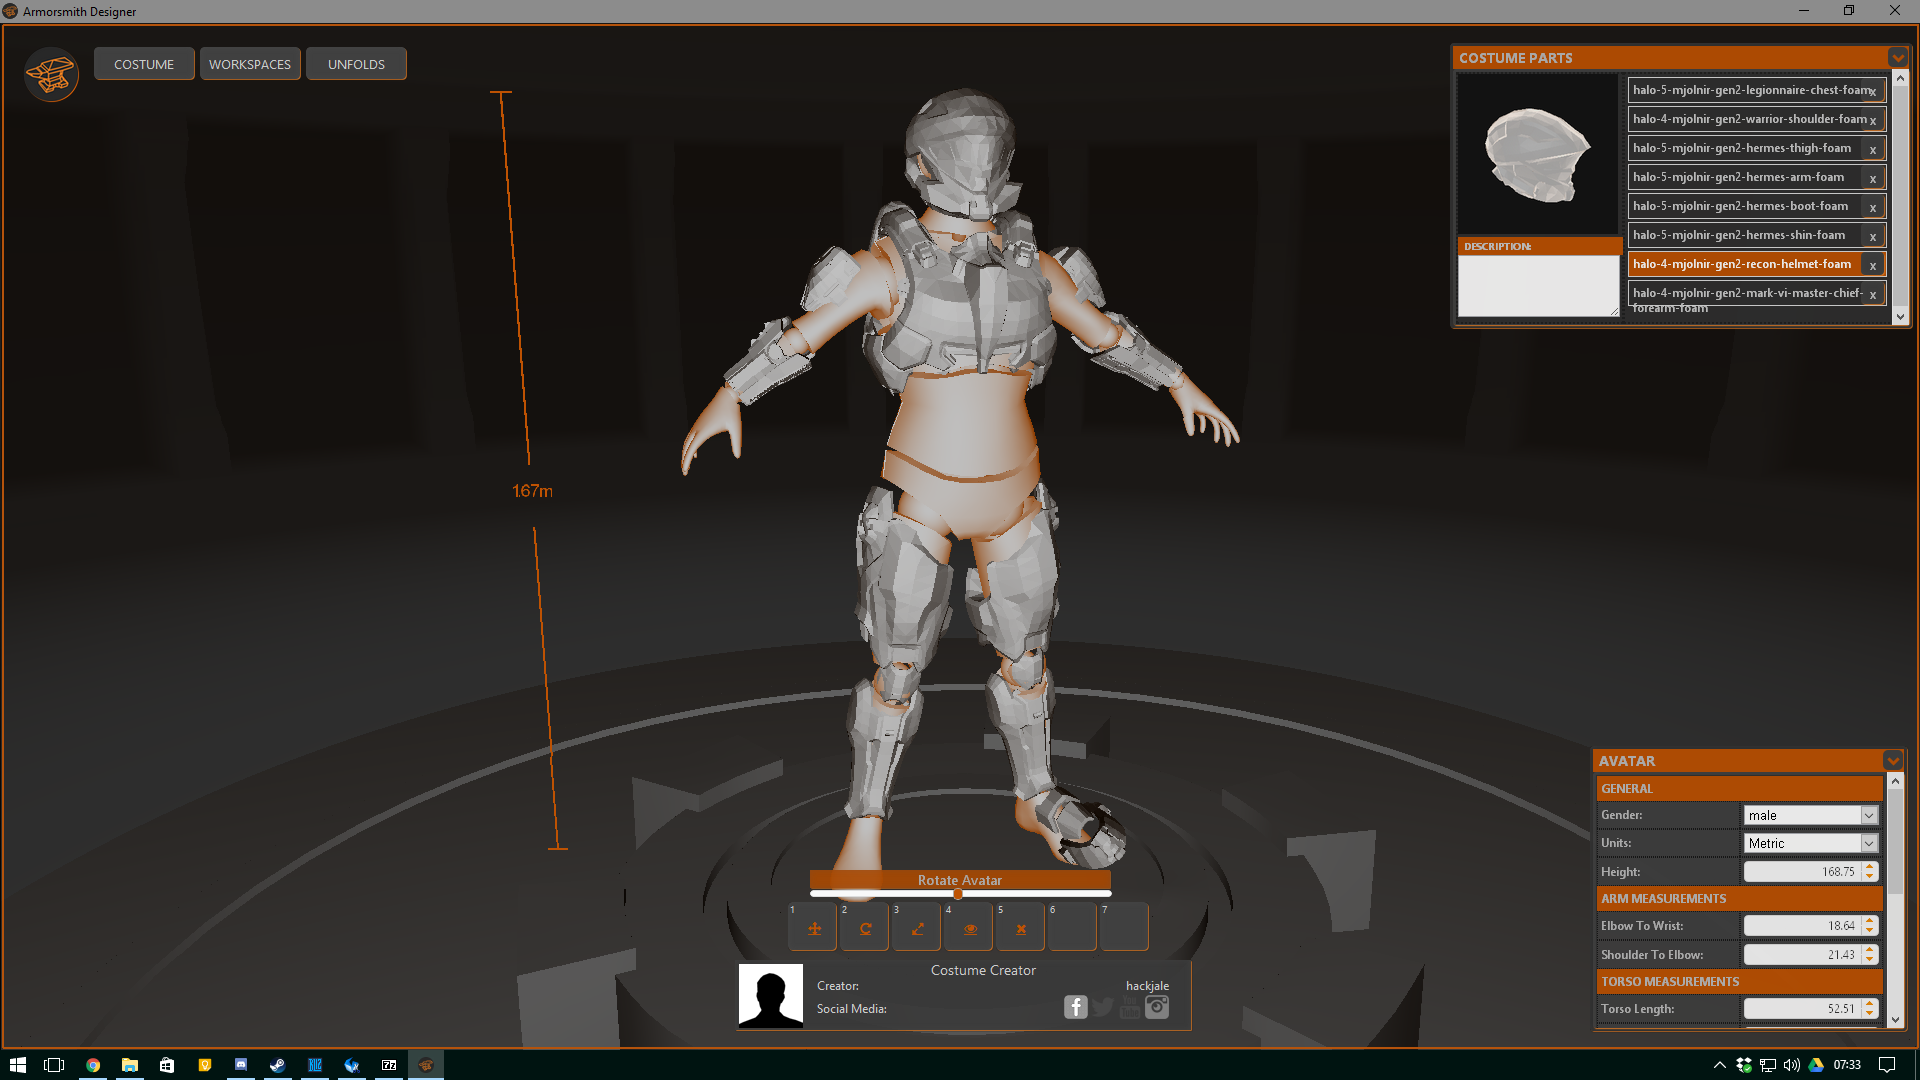Open the COSTUME menu
This screenshot has height=1080, width=1920.
pos(144,64)
